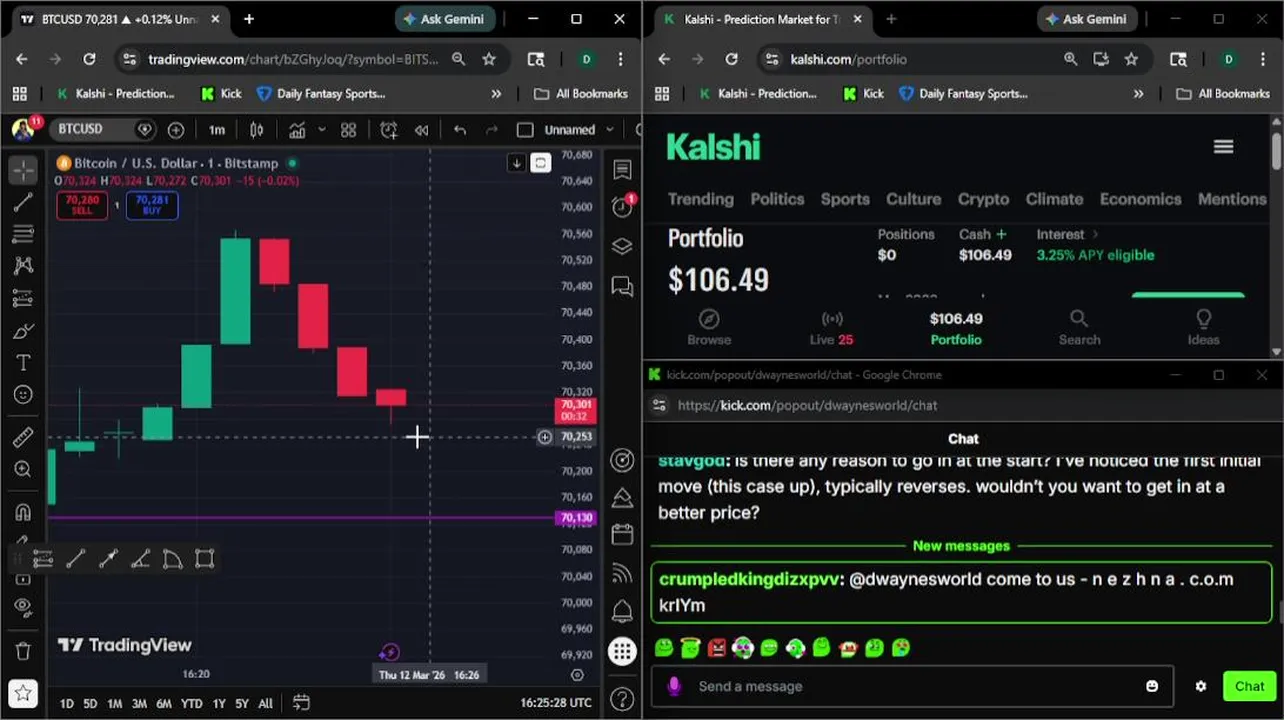Image resolution: width=1284 pixels, height=720 pixels.
Task: Remove drawings with trash icon
Action: pyautogui.click(x=23, y=651)
